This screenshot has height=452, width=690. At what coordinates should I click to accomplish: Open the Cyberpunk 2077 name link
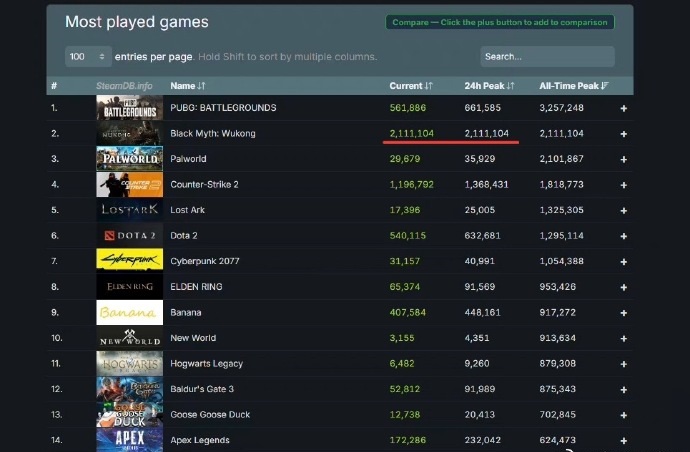[x=205, y=261]
